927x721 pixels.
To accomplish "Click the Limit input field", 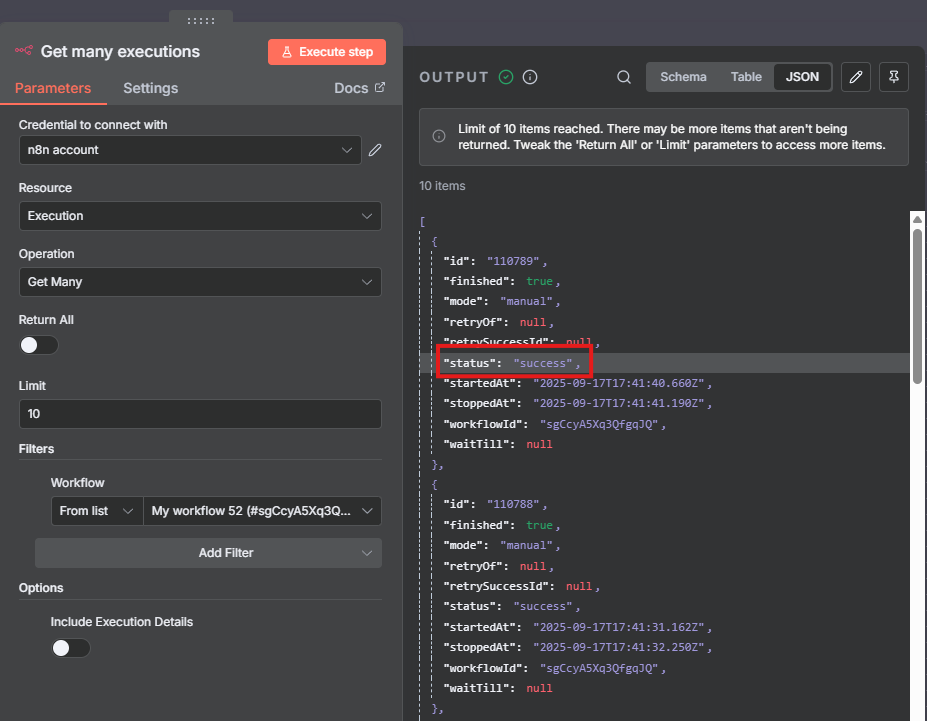I will click(200, 414).
